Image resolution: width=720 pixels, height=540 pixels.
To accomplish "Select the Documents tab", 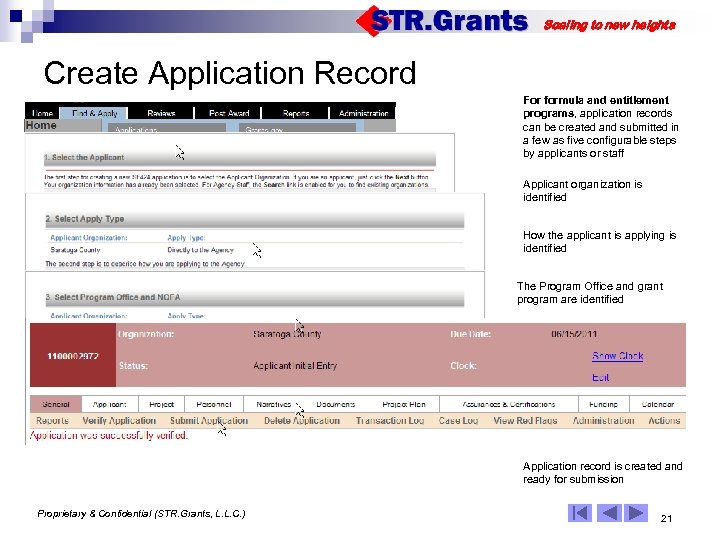I will [x=336, y=405].
